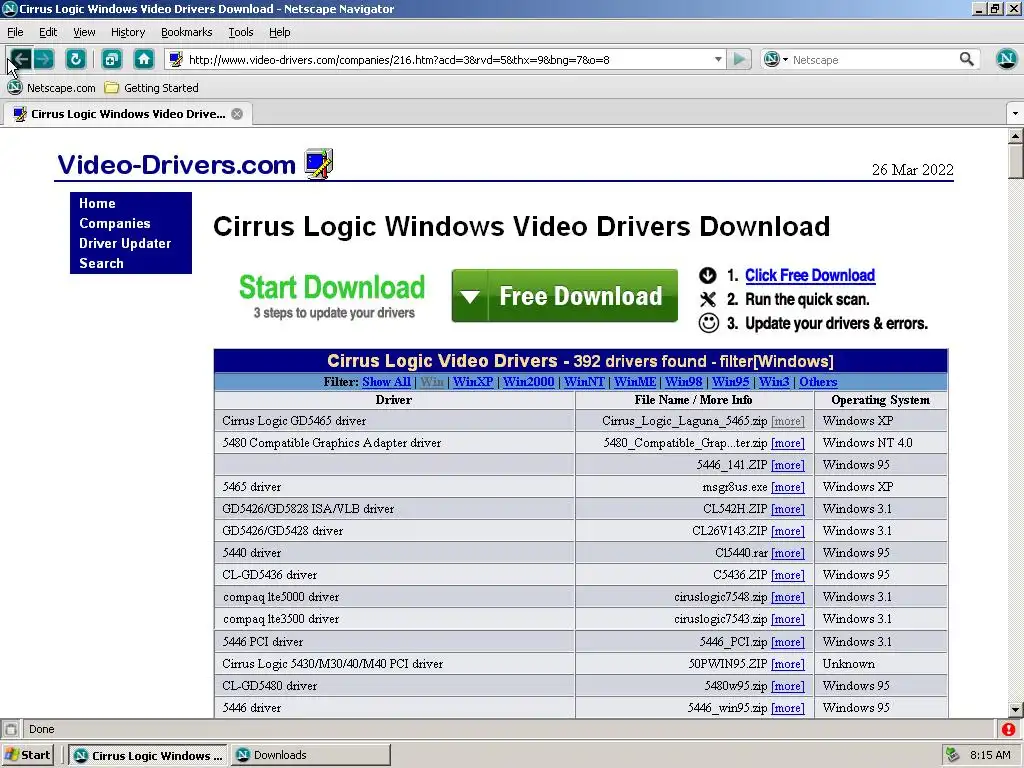Screen dimensions: 1024x768
Task: Filter drivers by Others
Action: (818, 381)
